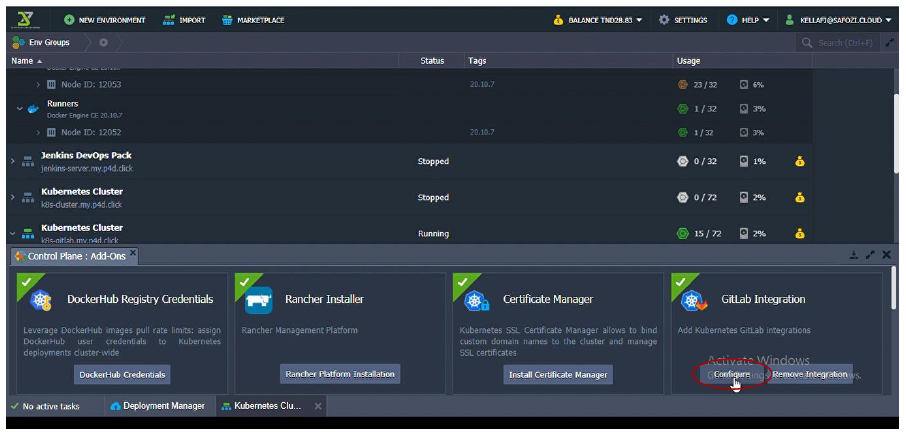The image size is (906, 439).
Task: Click the 20.10.7 tag of Node 12053
Action: pos(482,84)
